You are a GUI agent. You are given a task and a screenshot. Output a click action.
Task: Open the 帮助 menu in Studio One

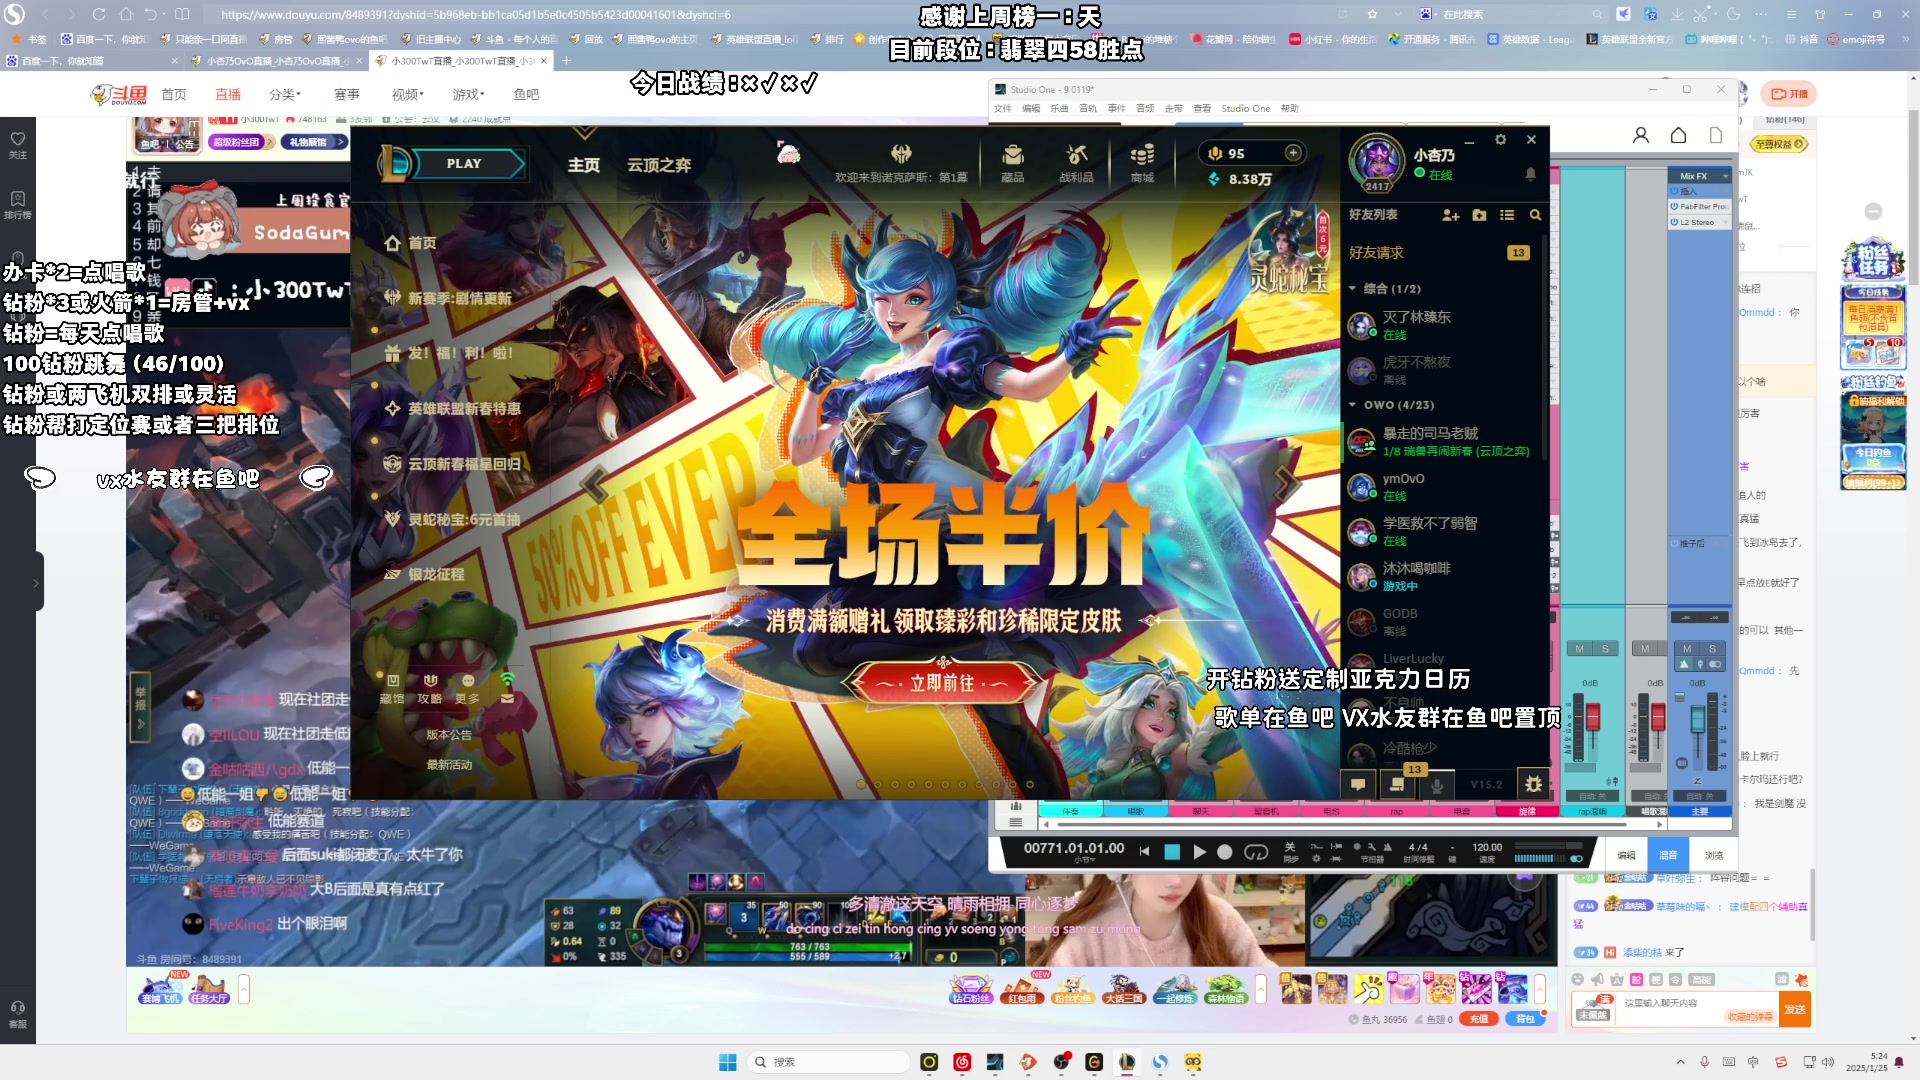1290,108
